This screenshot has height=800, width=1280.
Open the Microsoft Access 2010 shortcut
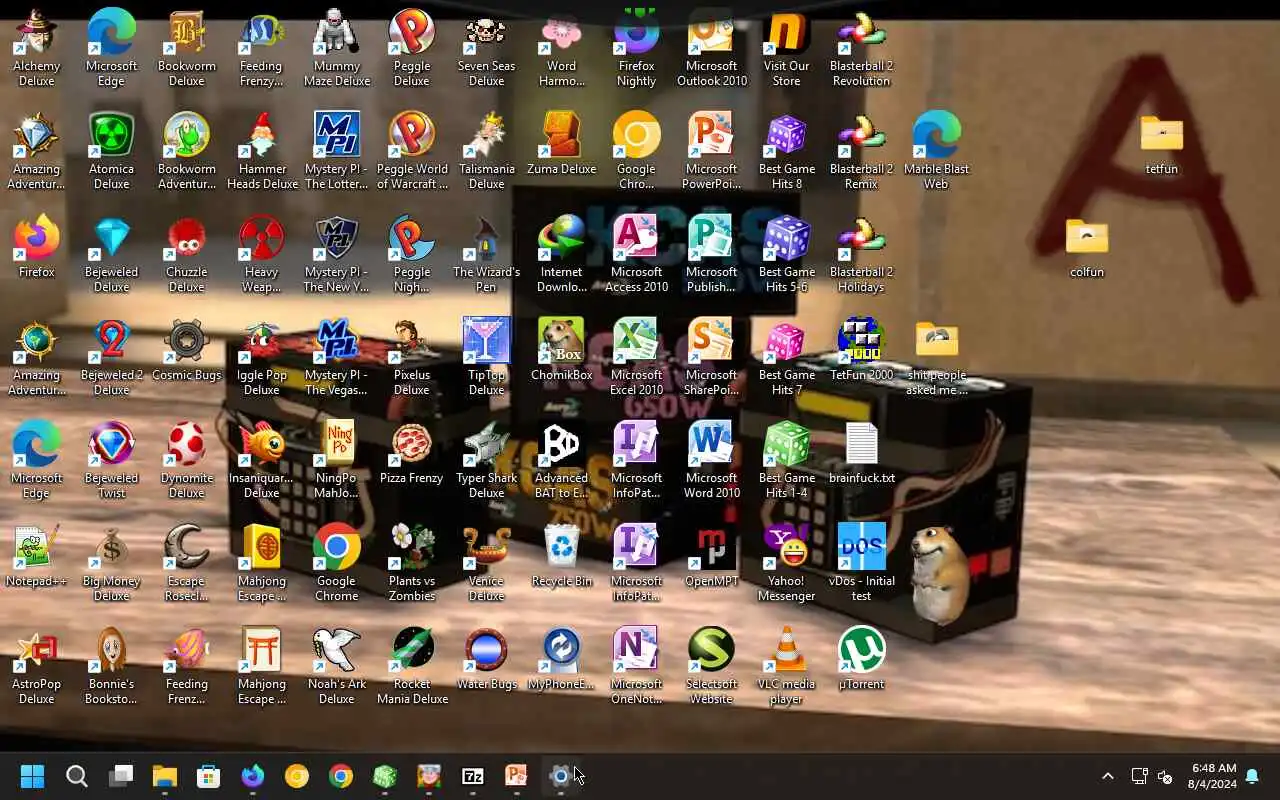[637, 254]
